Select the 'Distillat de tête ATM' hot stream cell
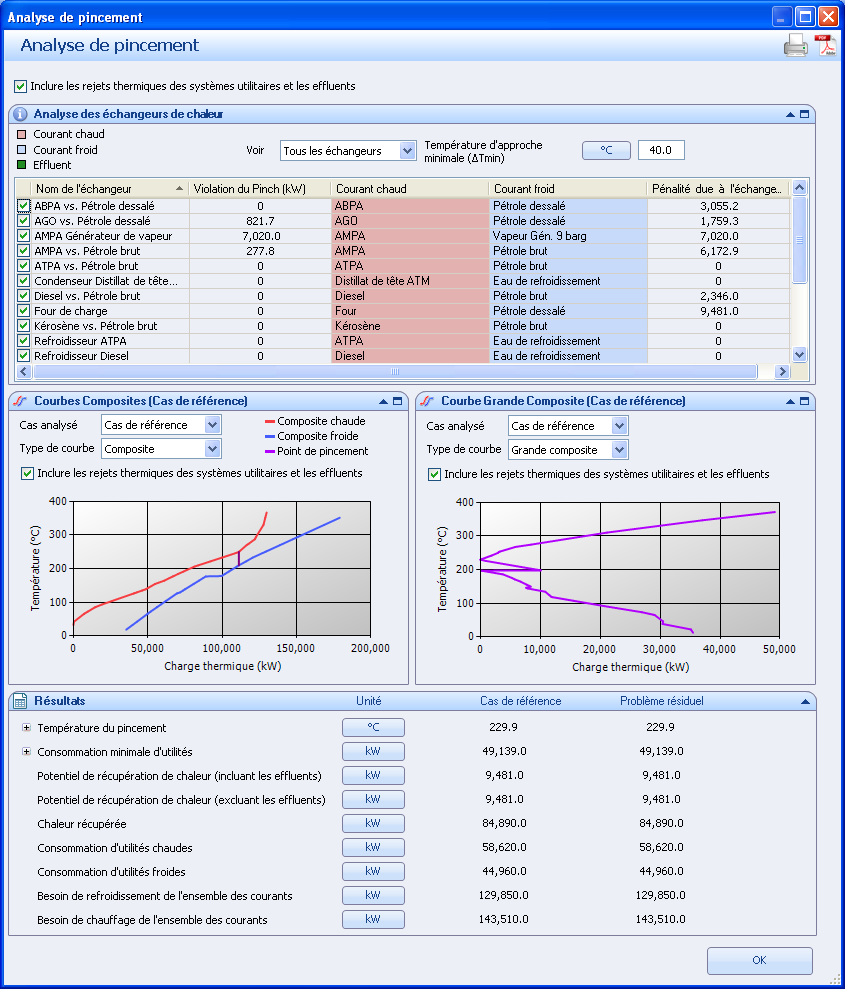The height and width of the screenshot is (989, 845). point(410,281)
